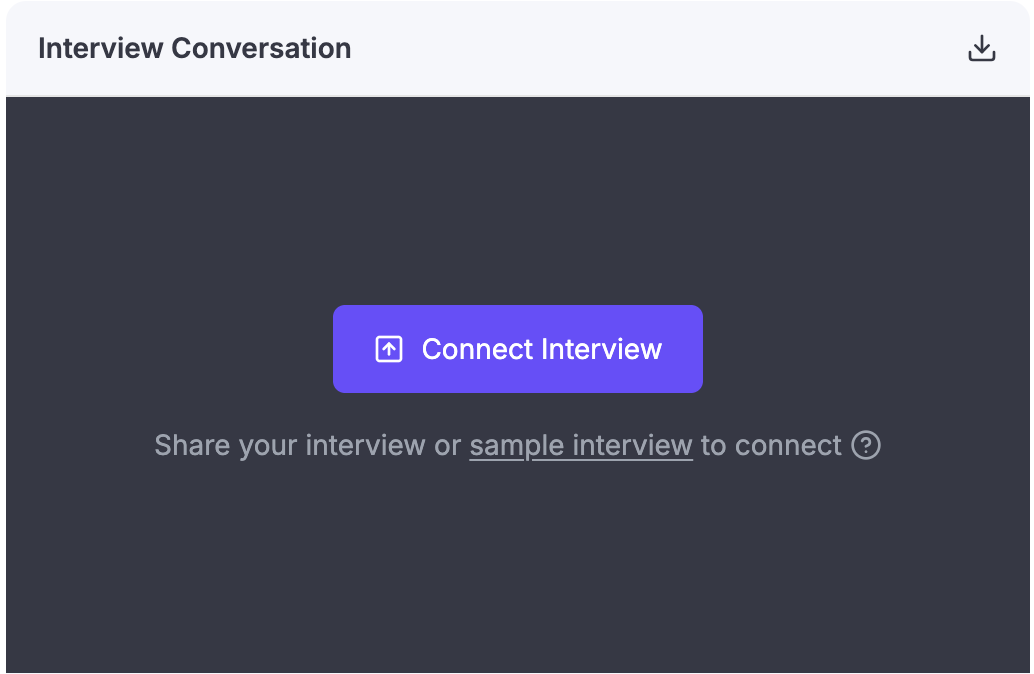
Task: Click the empty dark area above the button
Action: point(517,200)
